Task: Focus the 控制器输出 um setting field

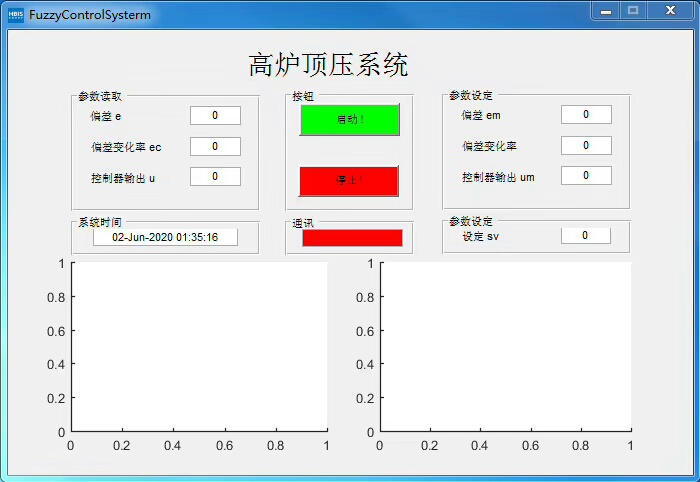Action: tap(586, 176)
